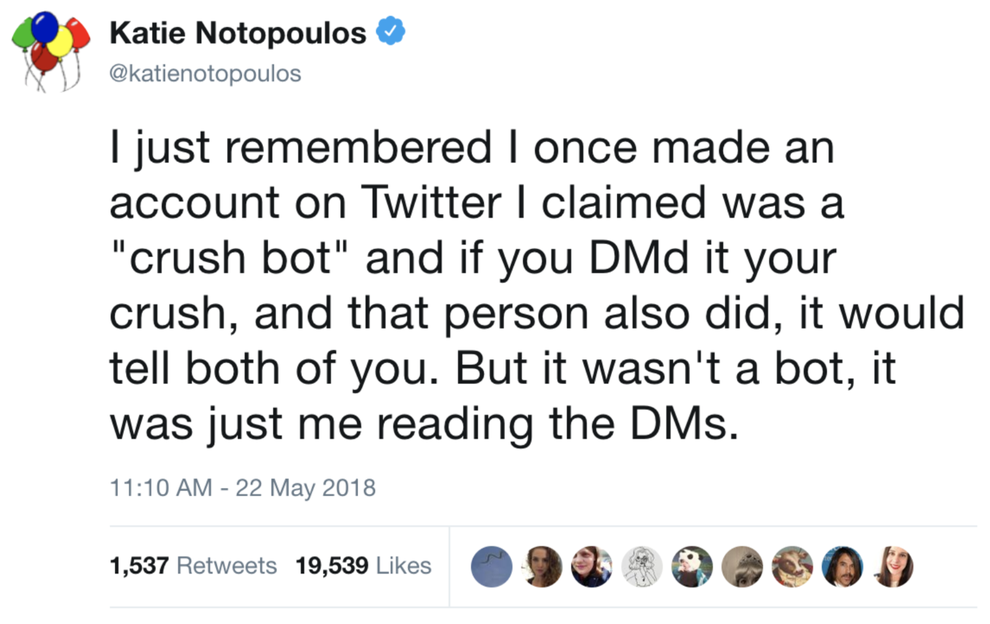The image size is (990, 624).
Task: Open the long-haired mustached man's avatar
Action: [x=842, y=566]
